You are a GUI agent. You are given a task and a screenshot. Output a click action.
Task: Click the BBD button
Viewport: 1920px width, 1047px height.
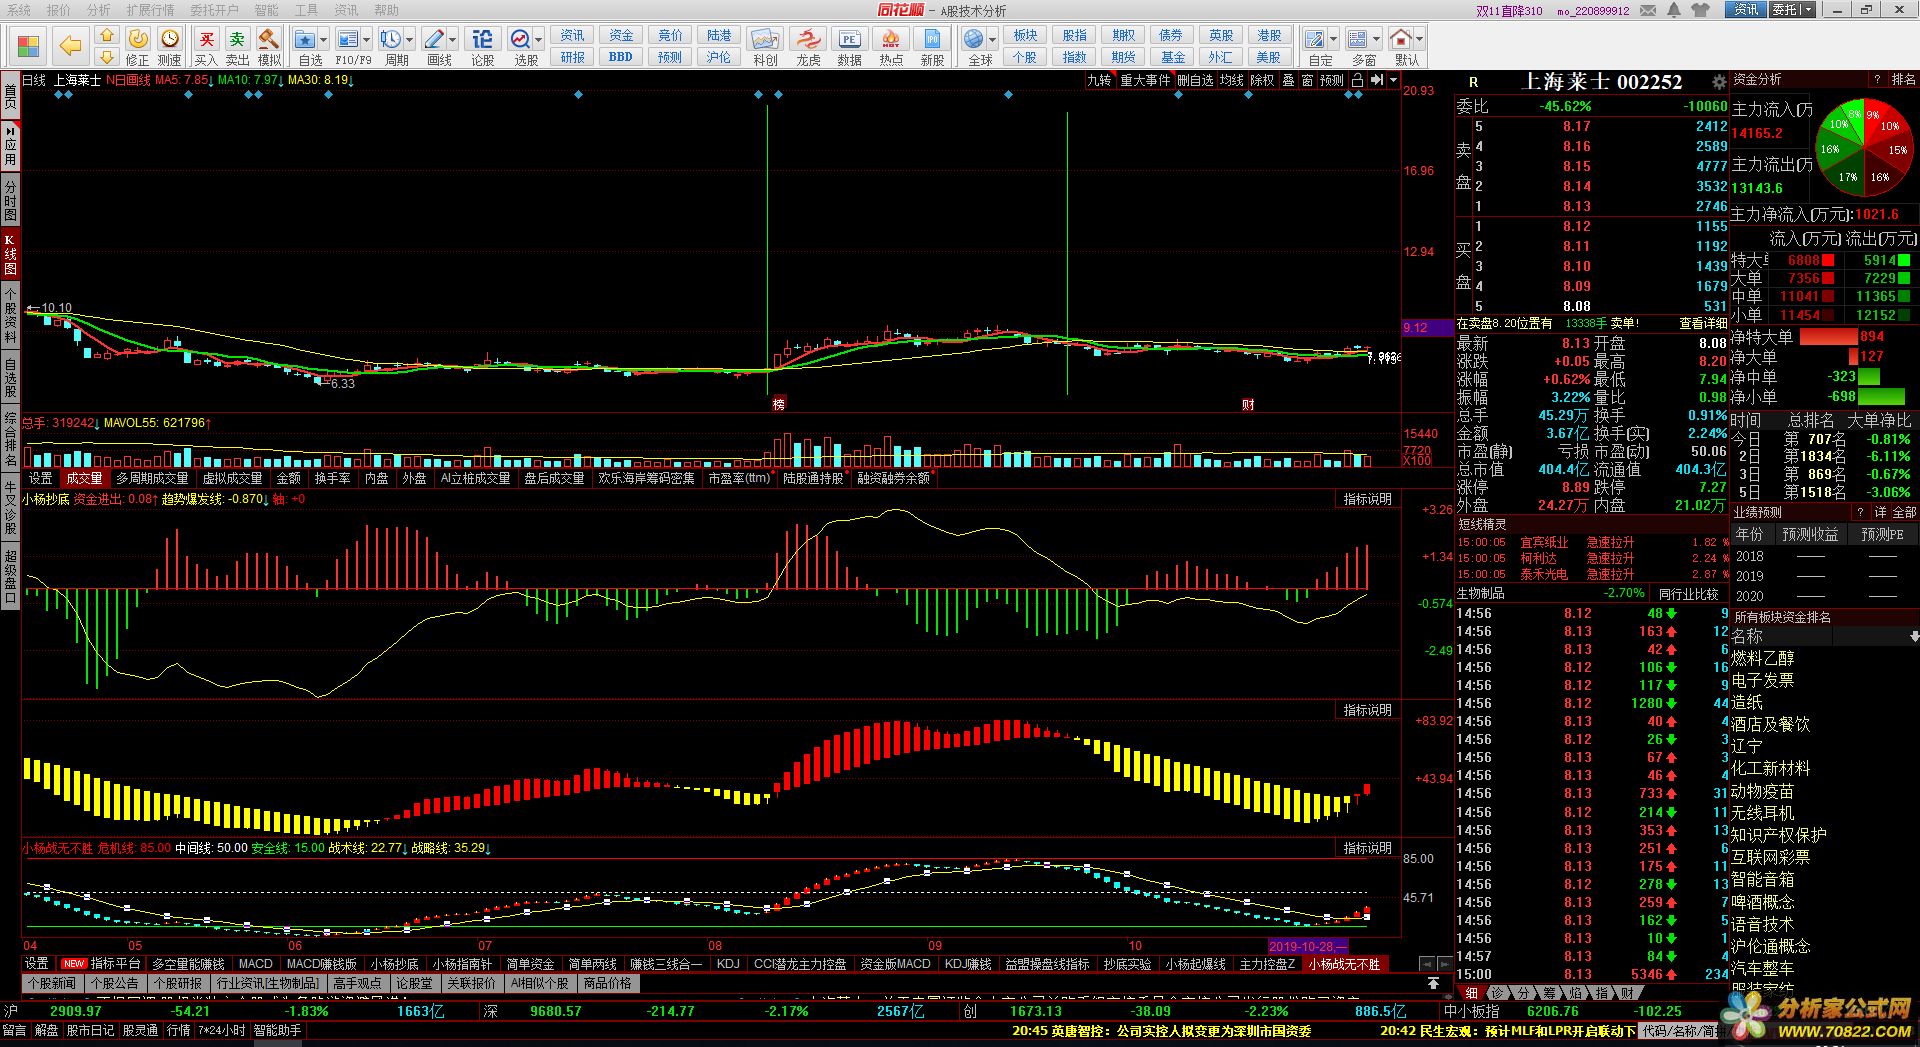(621, 57)
